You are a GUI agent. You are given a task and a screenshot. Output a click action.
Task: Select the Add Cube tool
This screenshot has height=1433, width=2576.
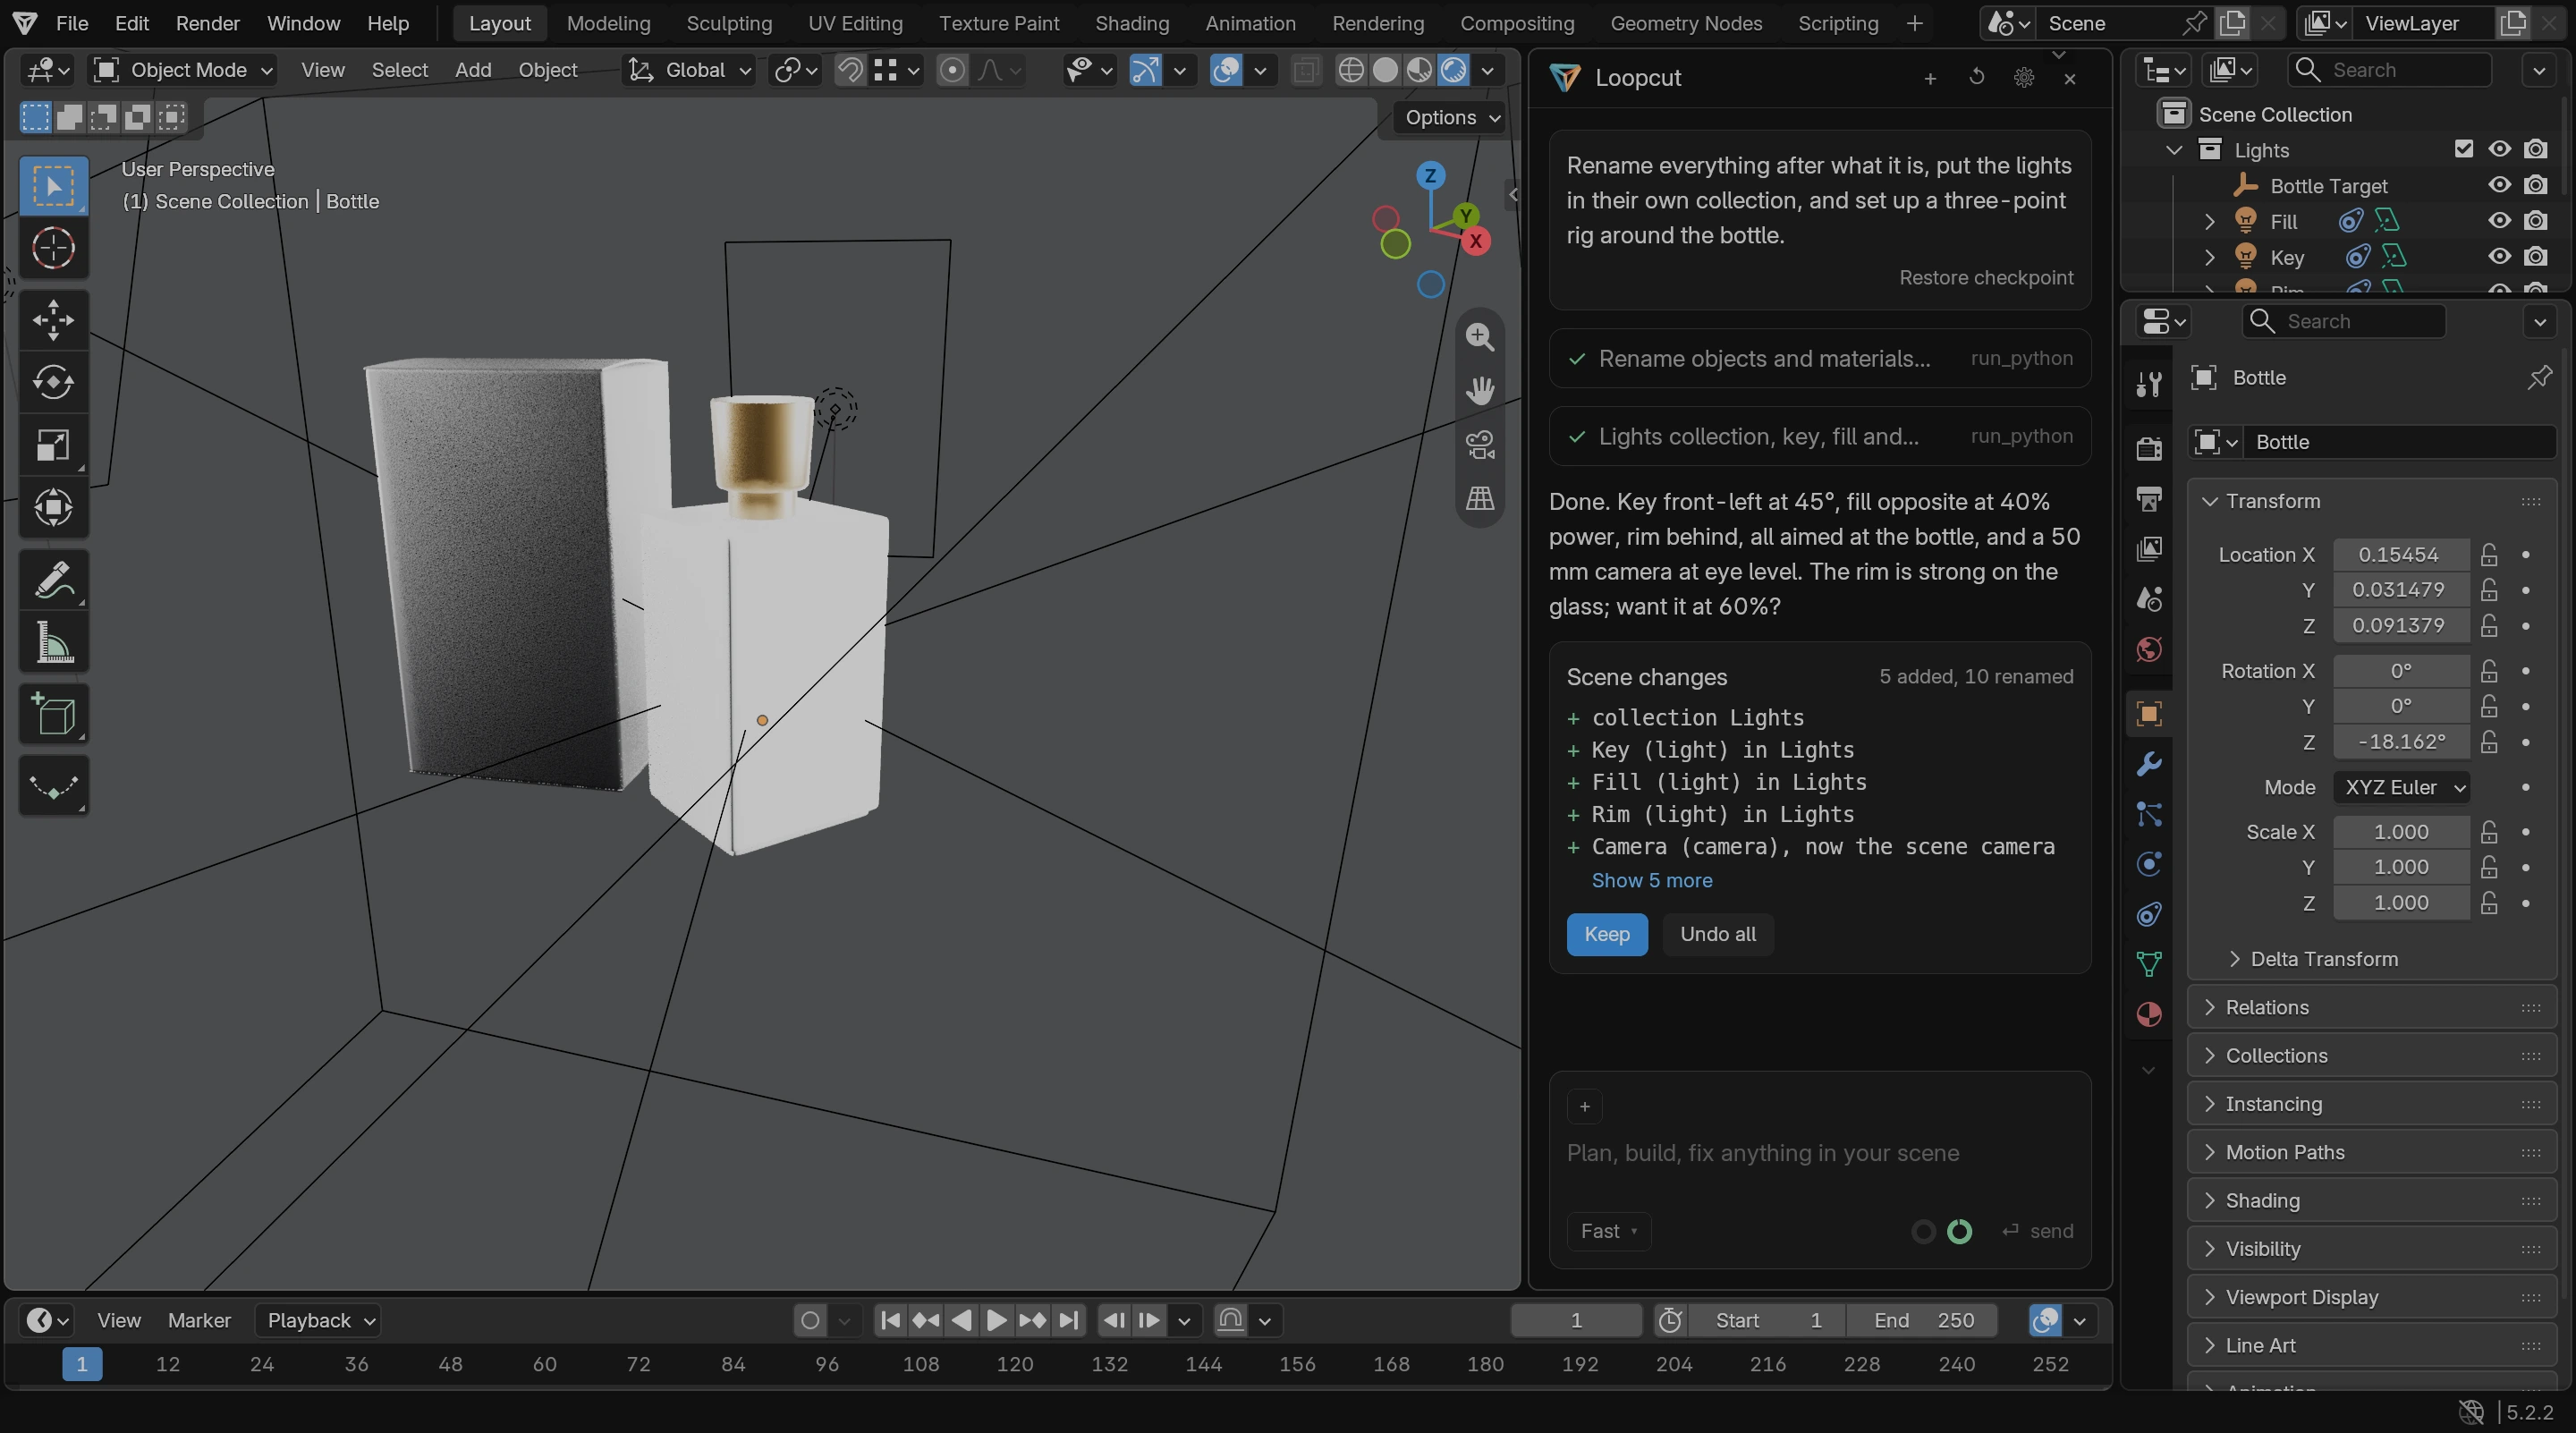tap(53, 714)
